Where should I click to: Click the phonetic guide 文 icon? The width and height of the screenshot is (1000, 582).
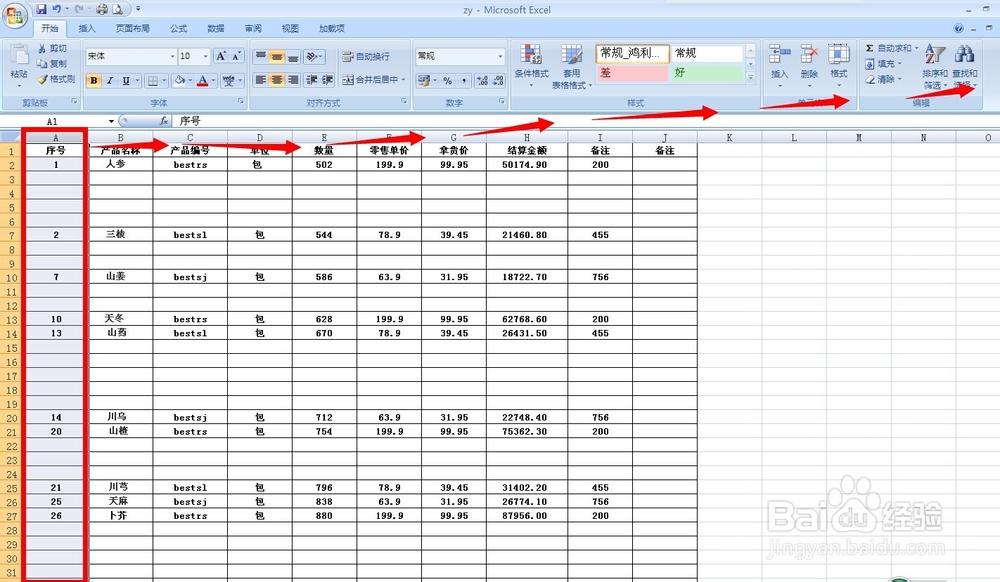pos(228,80)
